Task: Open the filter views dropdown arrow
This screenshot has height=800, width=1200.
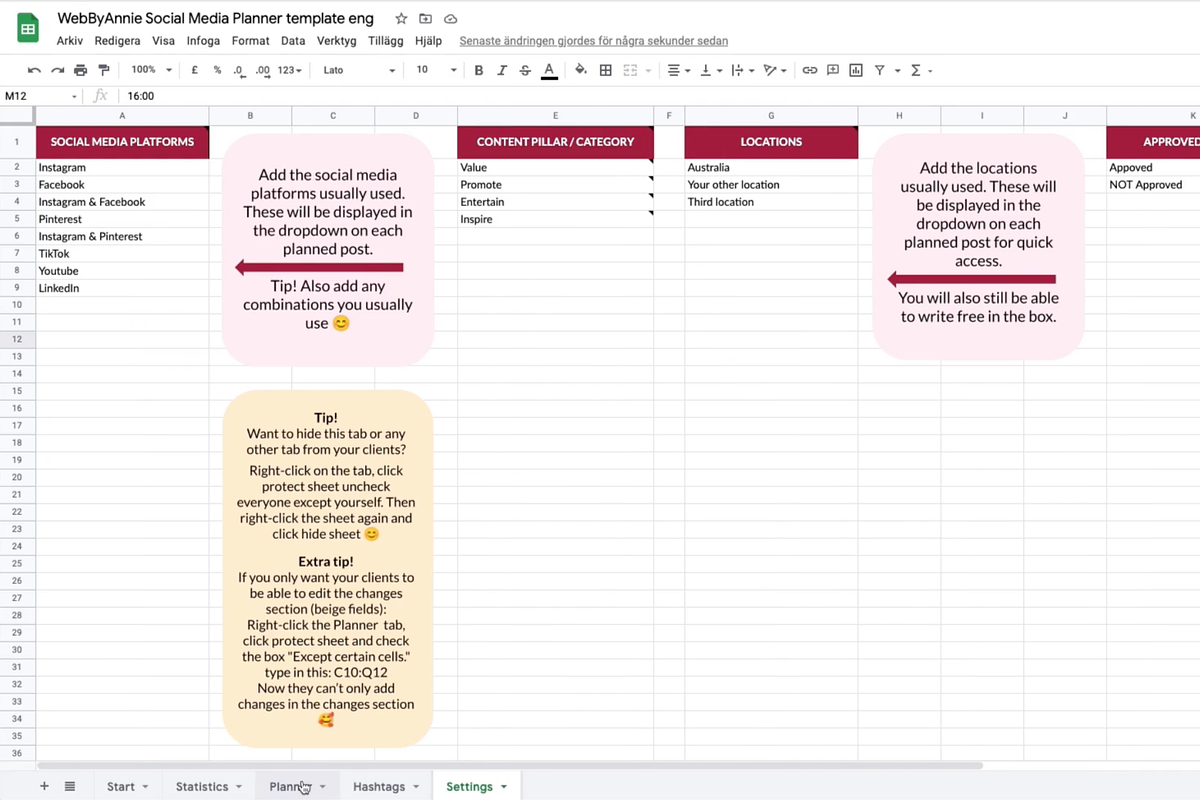Action: 897,70
